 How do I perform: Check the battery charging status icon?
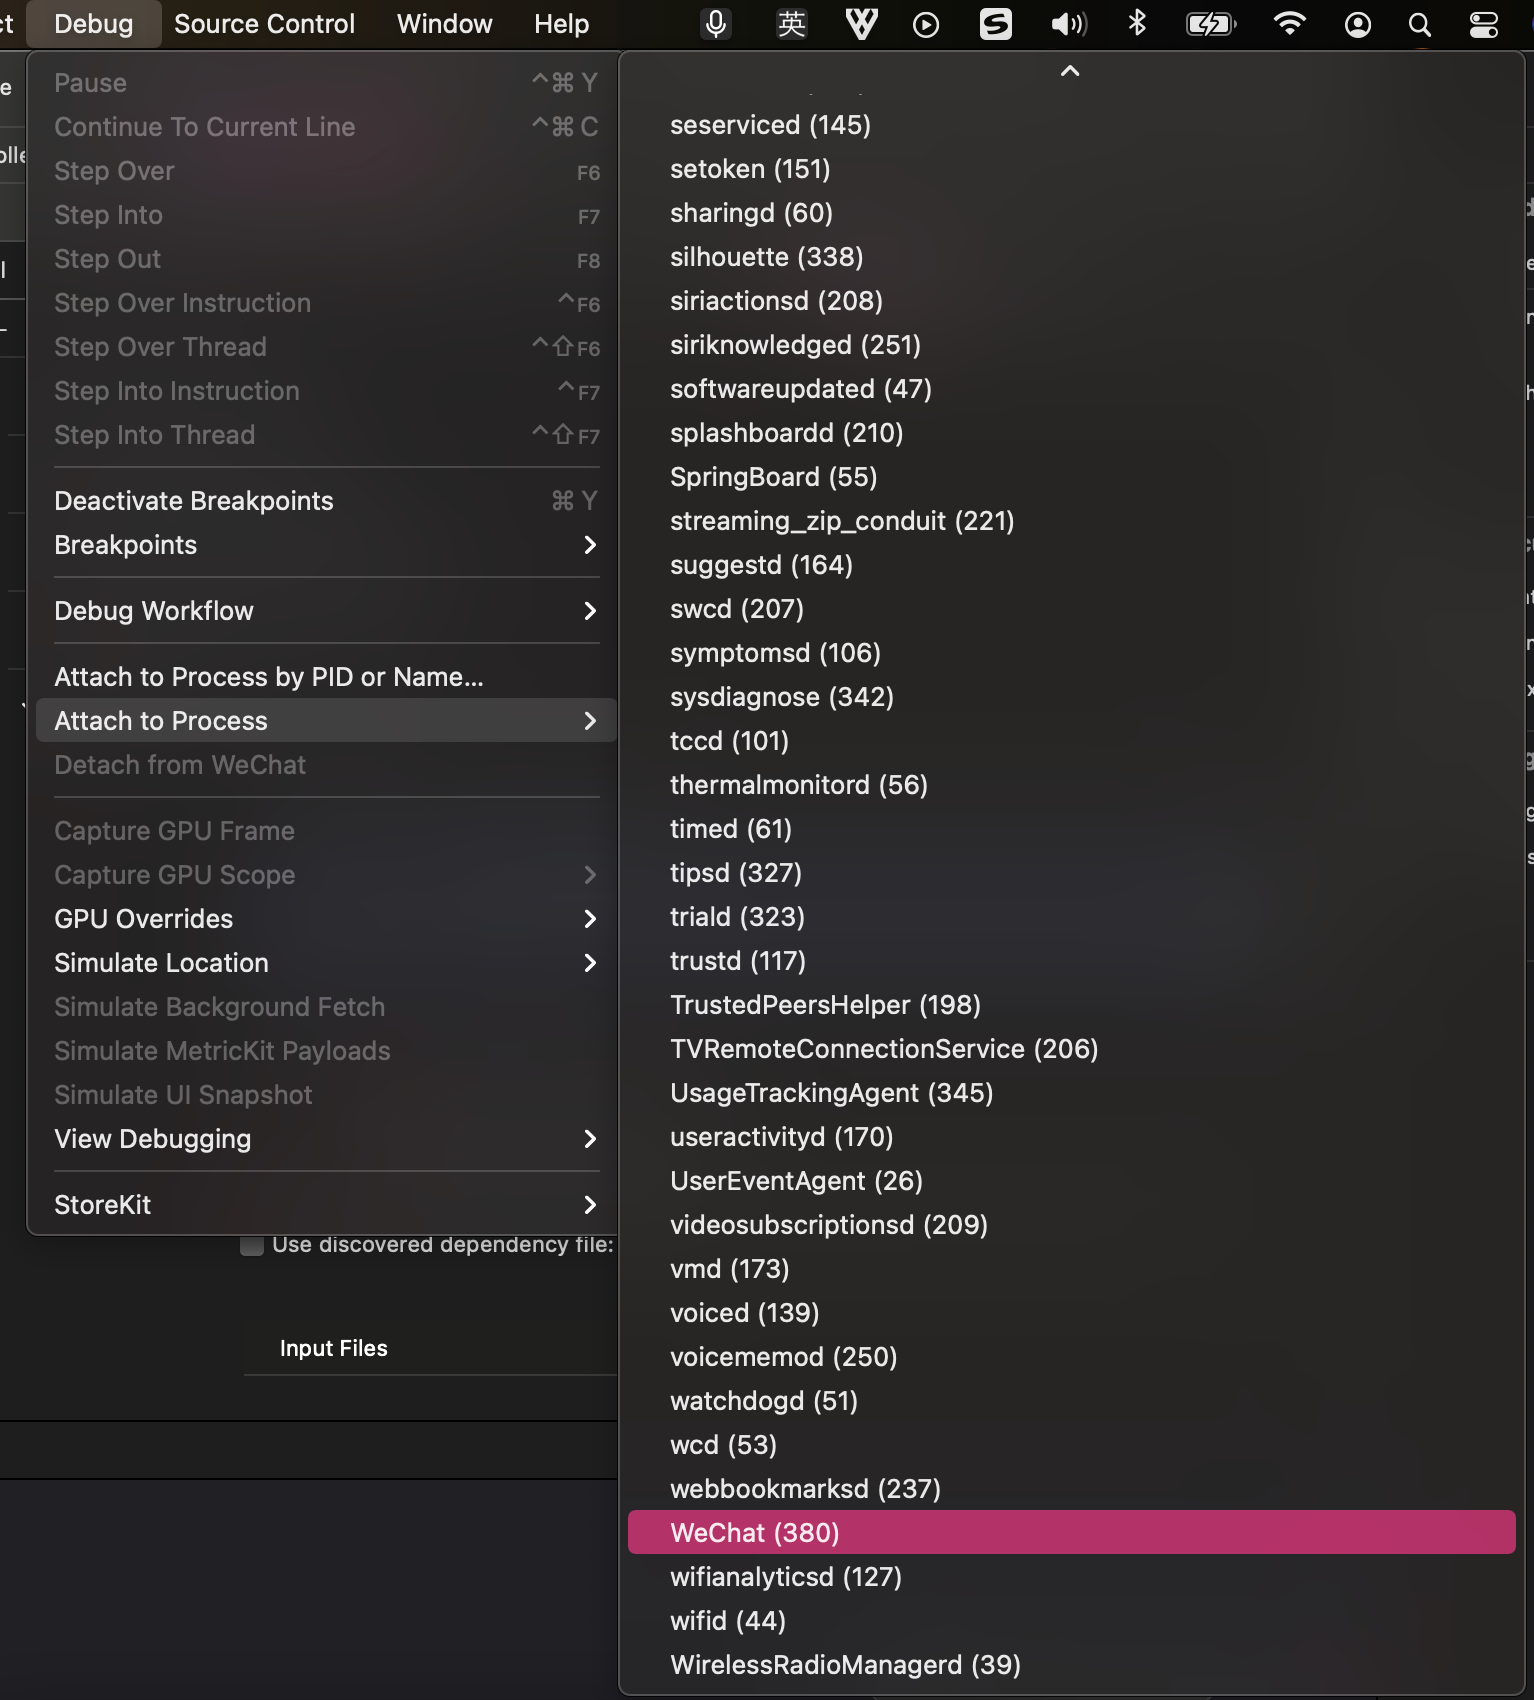point(1211,24)
